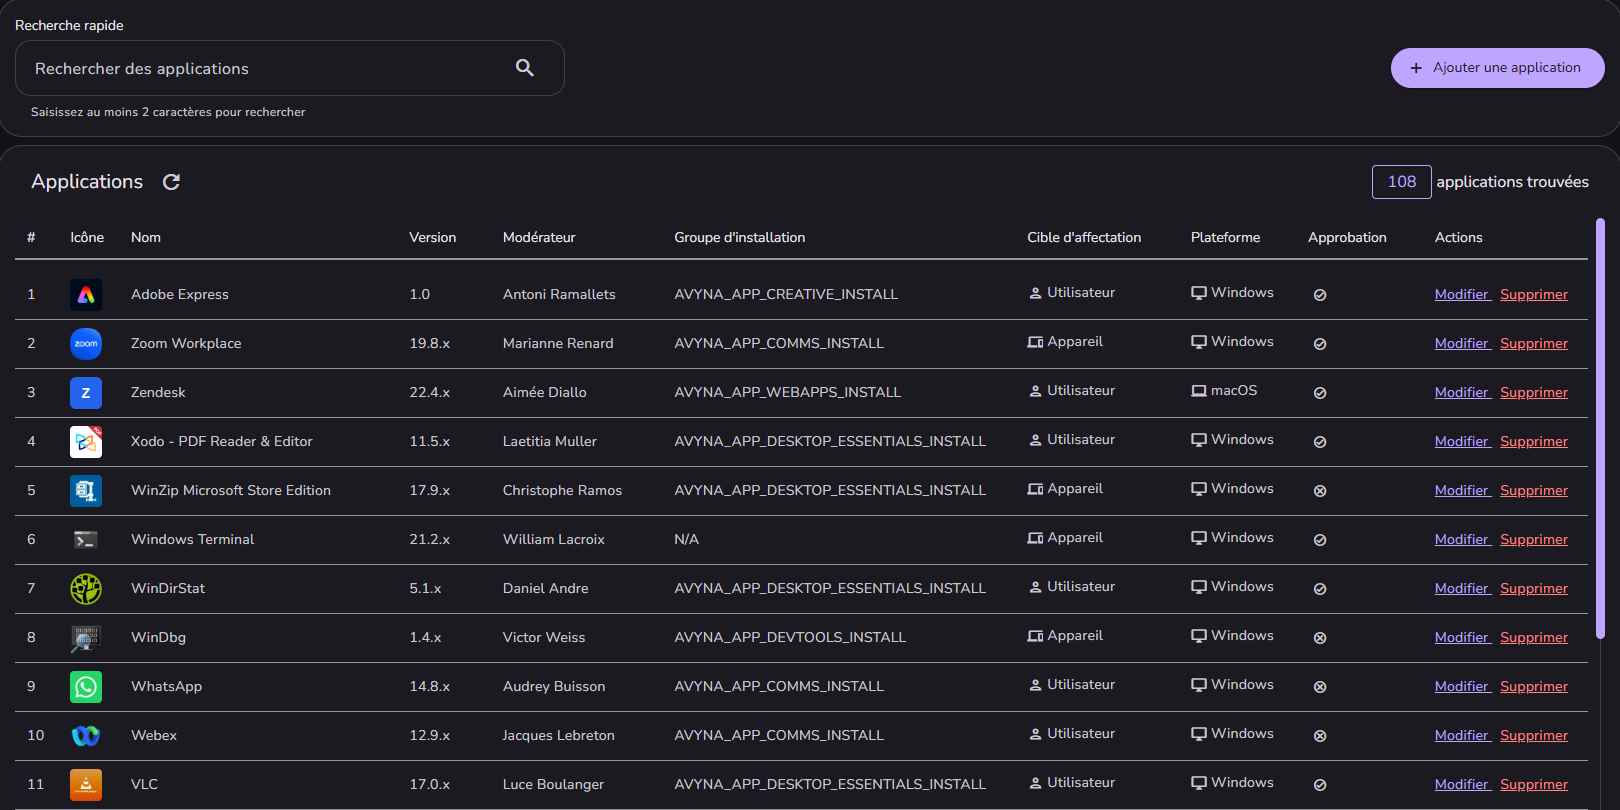Viewport: 1620px width, 810px height.
Task: Edit the Zendesk application entry
Action: (x=1462, y=392)
